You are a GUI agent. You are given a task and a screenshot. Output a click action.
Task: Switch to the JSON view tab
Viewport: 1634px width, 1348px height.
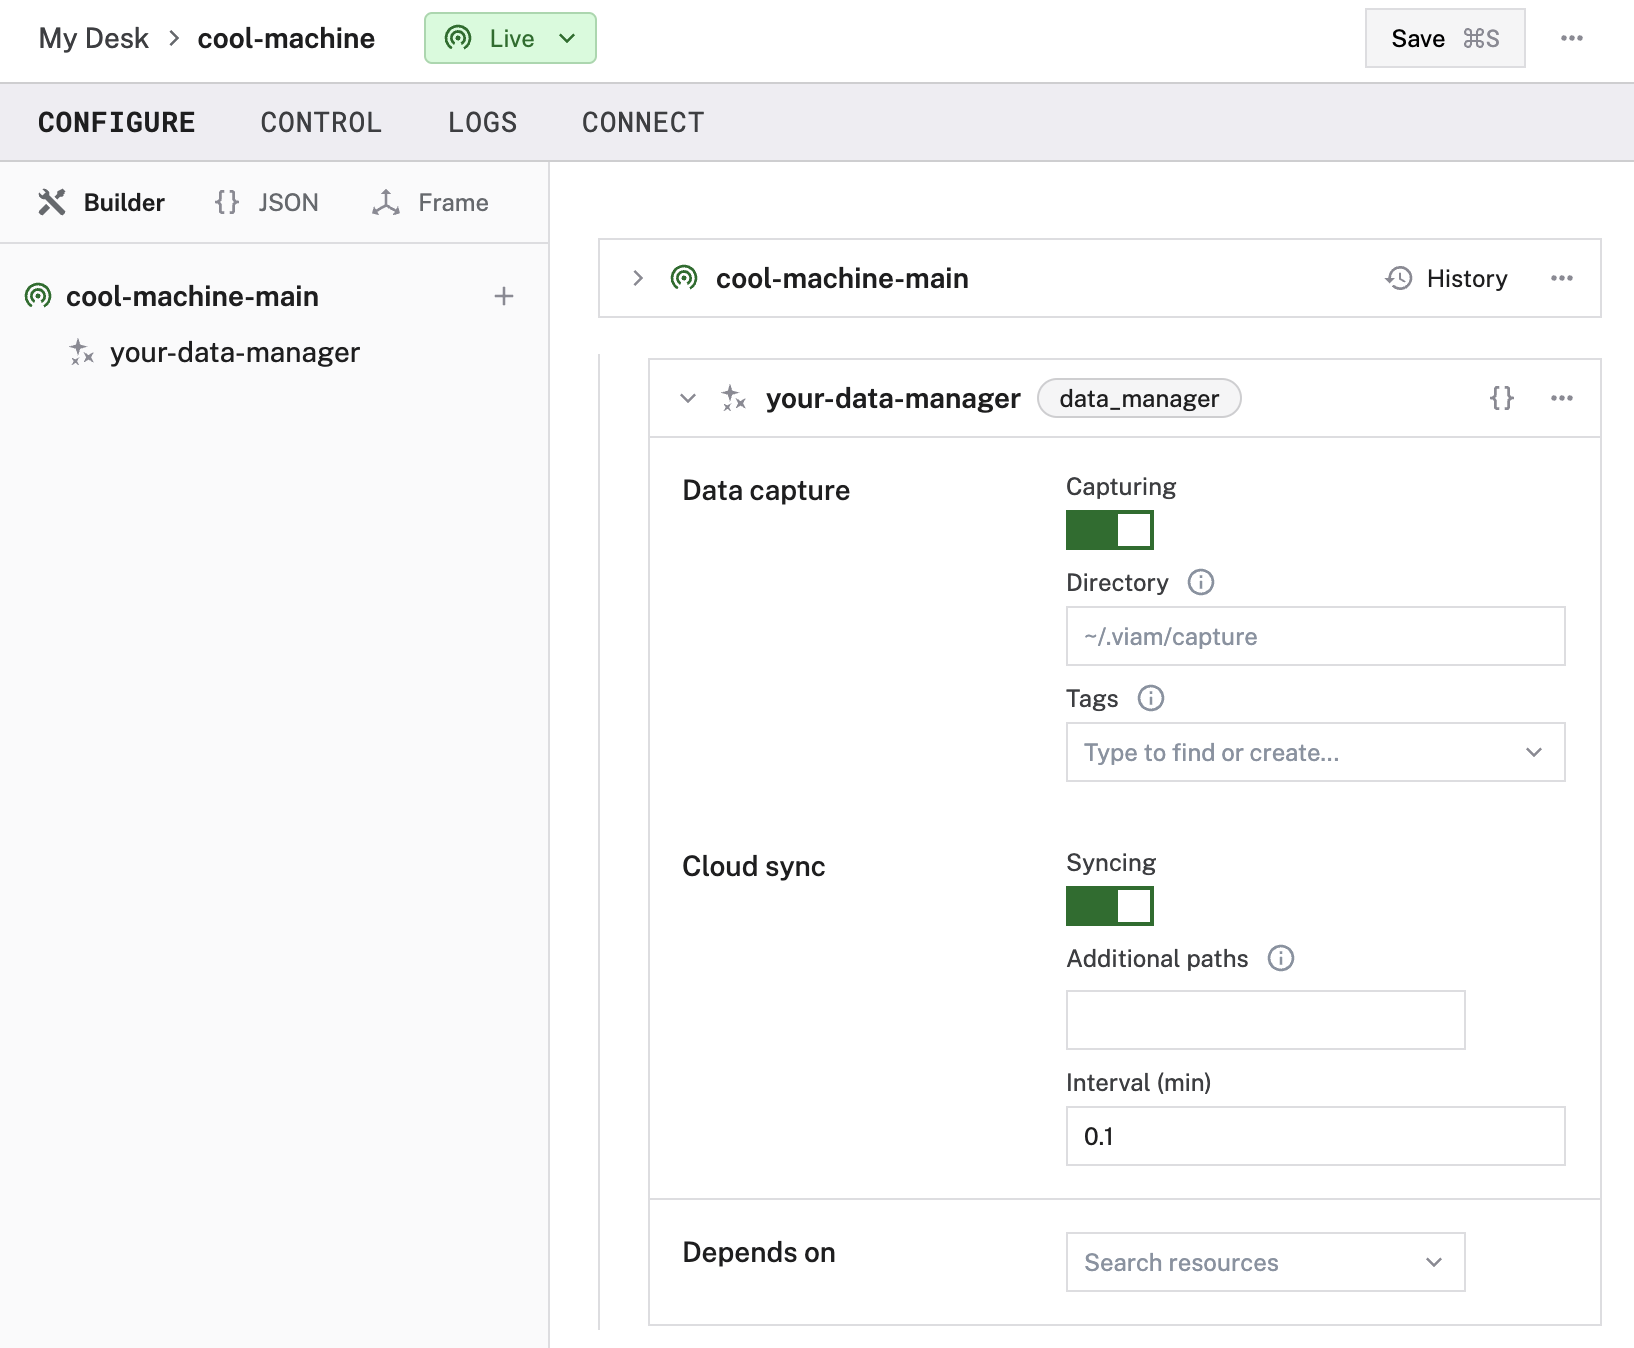point(267,202)
